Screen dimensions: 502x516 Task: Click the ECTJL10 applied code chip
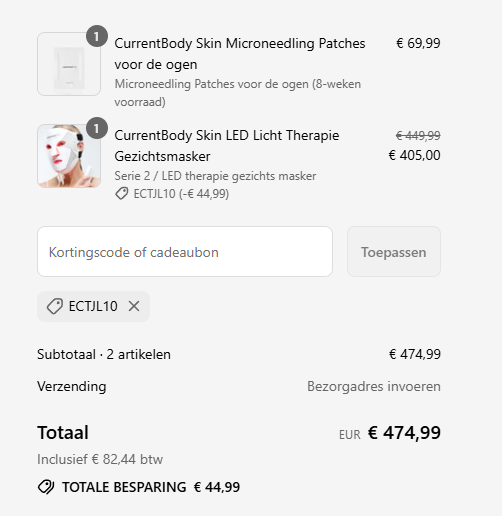tap(93, 306)
